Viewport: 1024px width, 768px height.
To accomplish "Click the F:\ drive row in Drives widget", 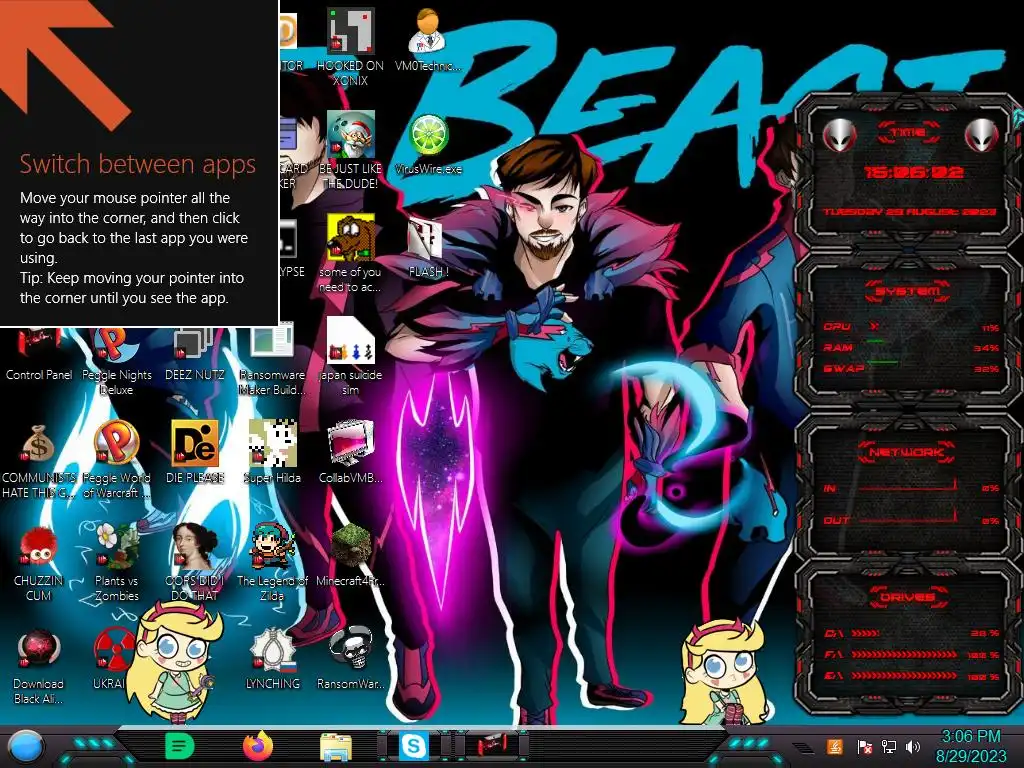I will click(911, 654).
